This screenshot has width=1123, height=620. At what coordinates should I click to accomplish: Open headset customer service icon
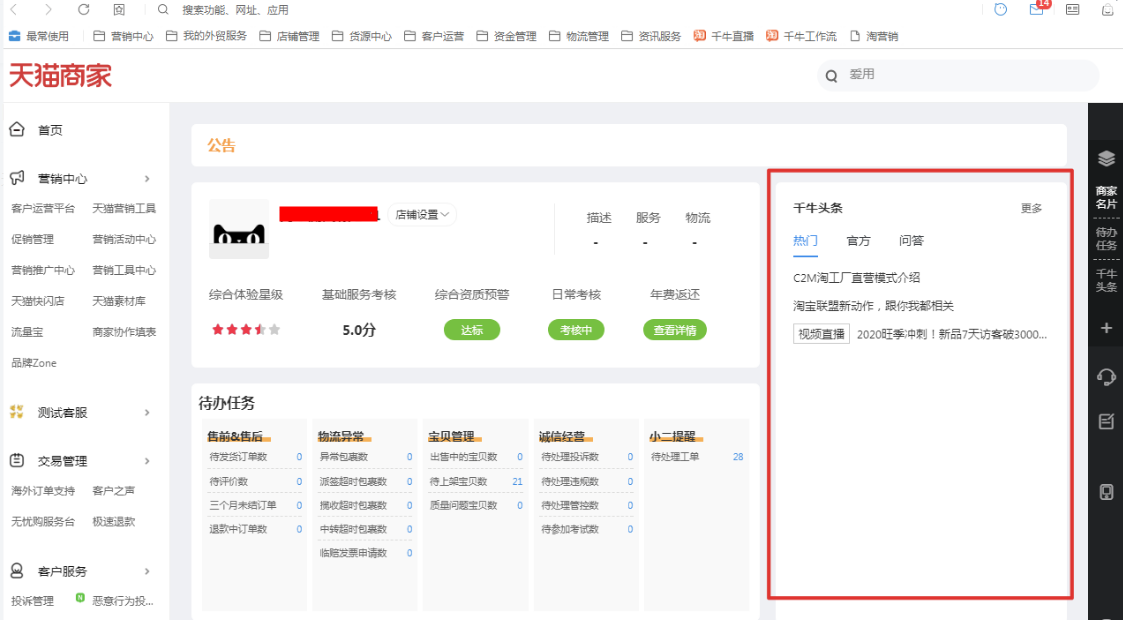pyautogui.click(x=1106, y=377)
